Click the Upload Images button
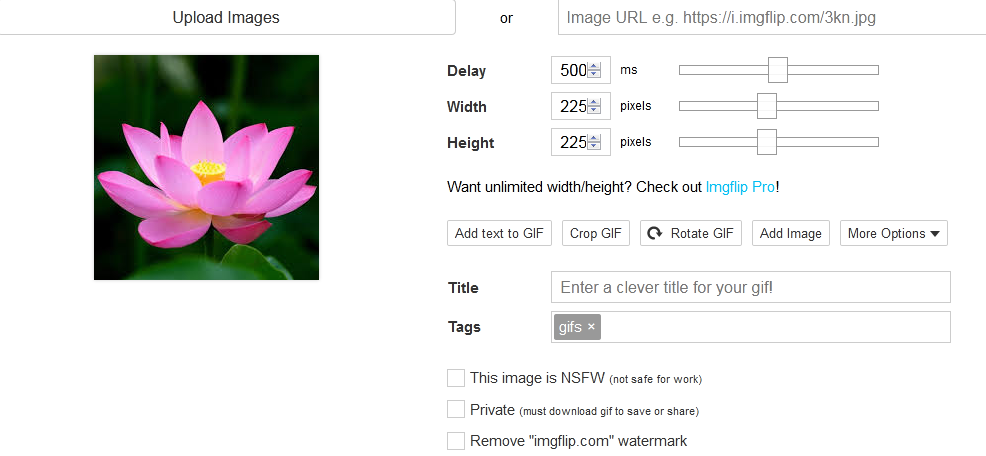This screenshot has height=456, width=986. 226,17
